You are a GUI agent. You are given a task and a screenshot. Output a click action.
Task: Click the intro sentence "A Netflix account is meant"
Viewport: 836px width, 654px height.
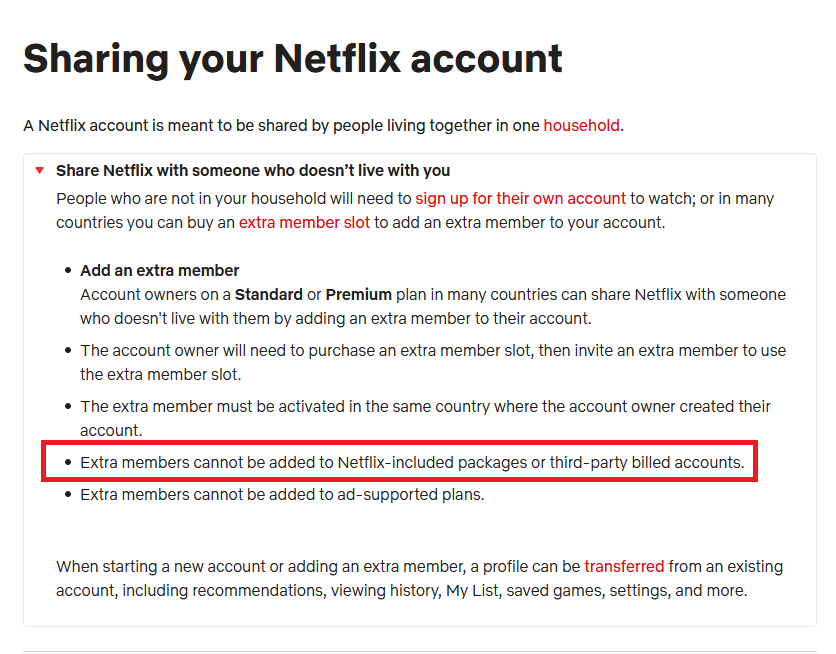(280, 126)
